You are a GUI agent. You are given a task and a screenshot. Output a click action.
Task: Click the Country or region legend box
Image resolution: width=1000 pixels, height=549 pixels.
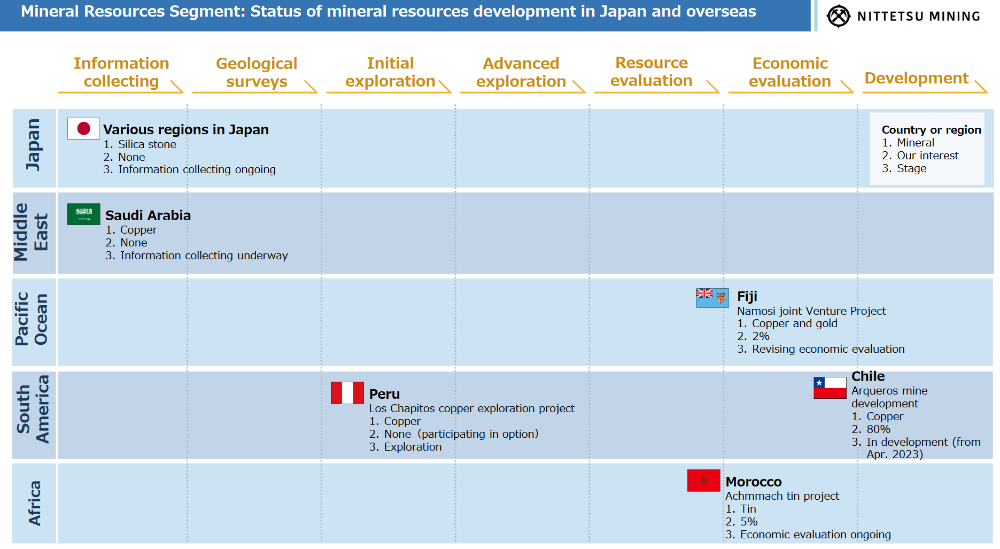pos(931,149)
